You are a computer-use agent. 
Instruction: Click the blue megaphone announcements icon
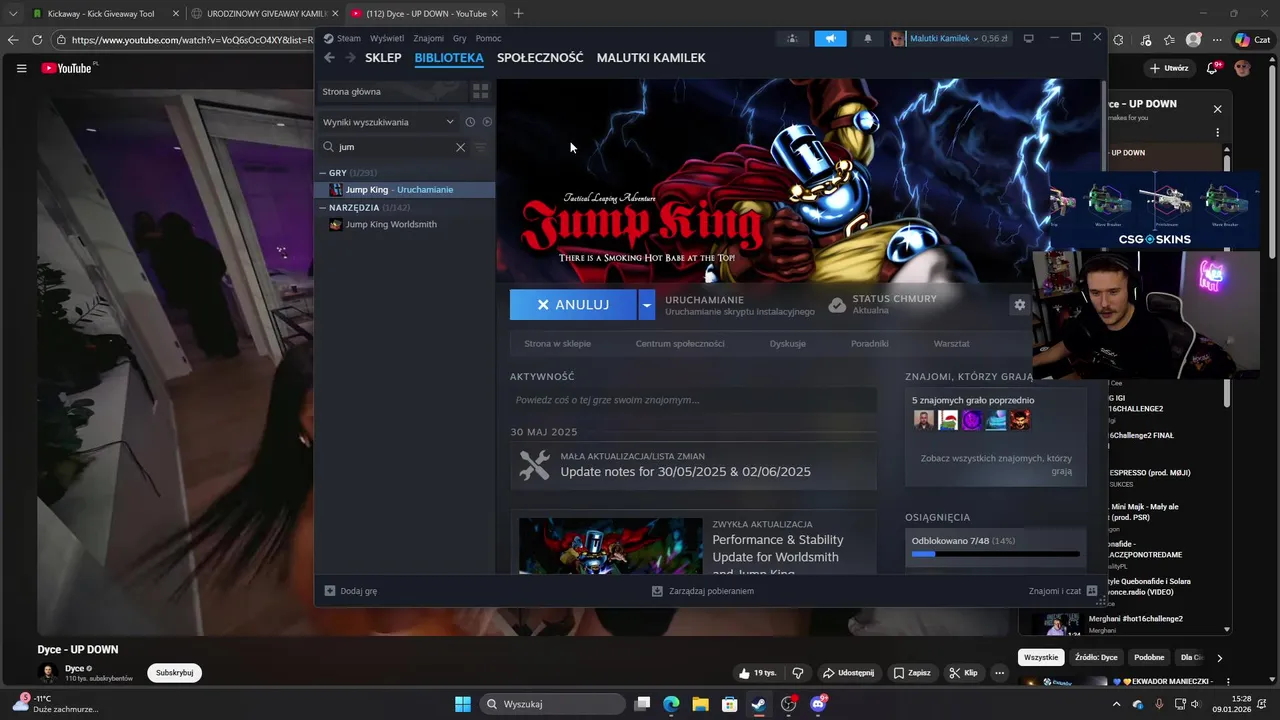(x=830, y=38)
